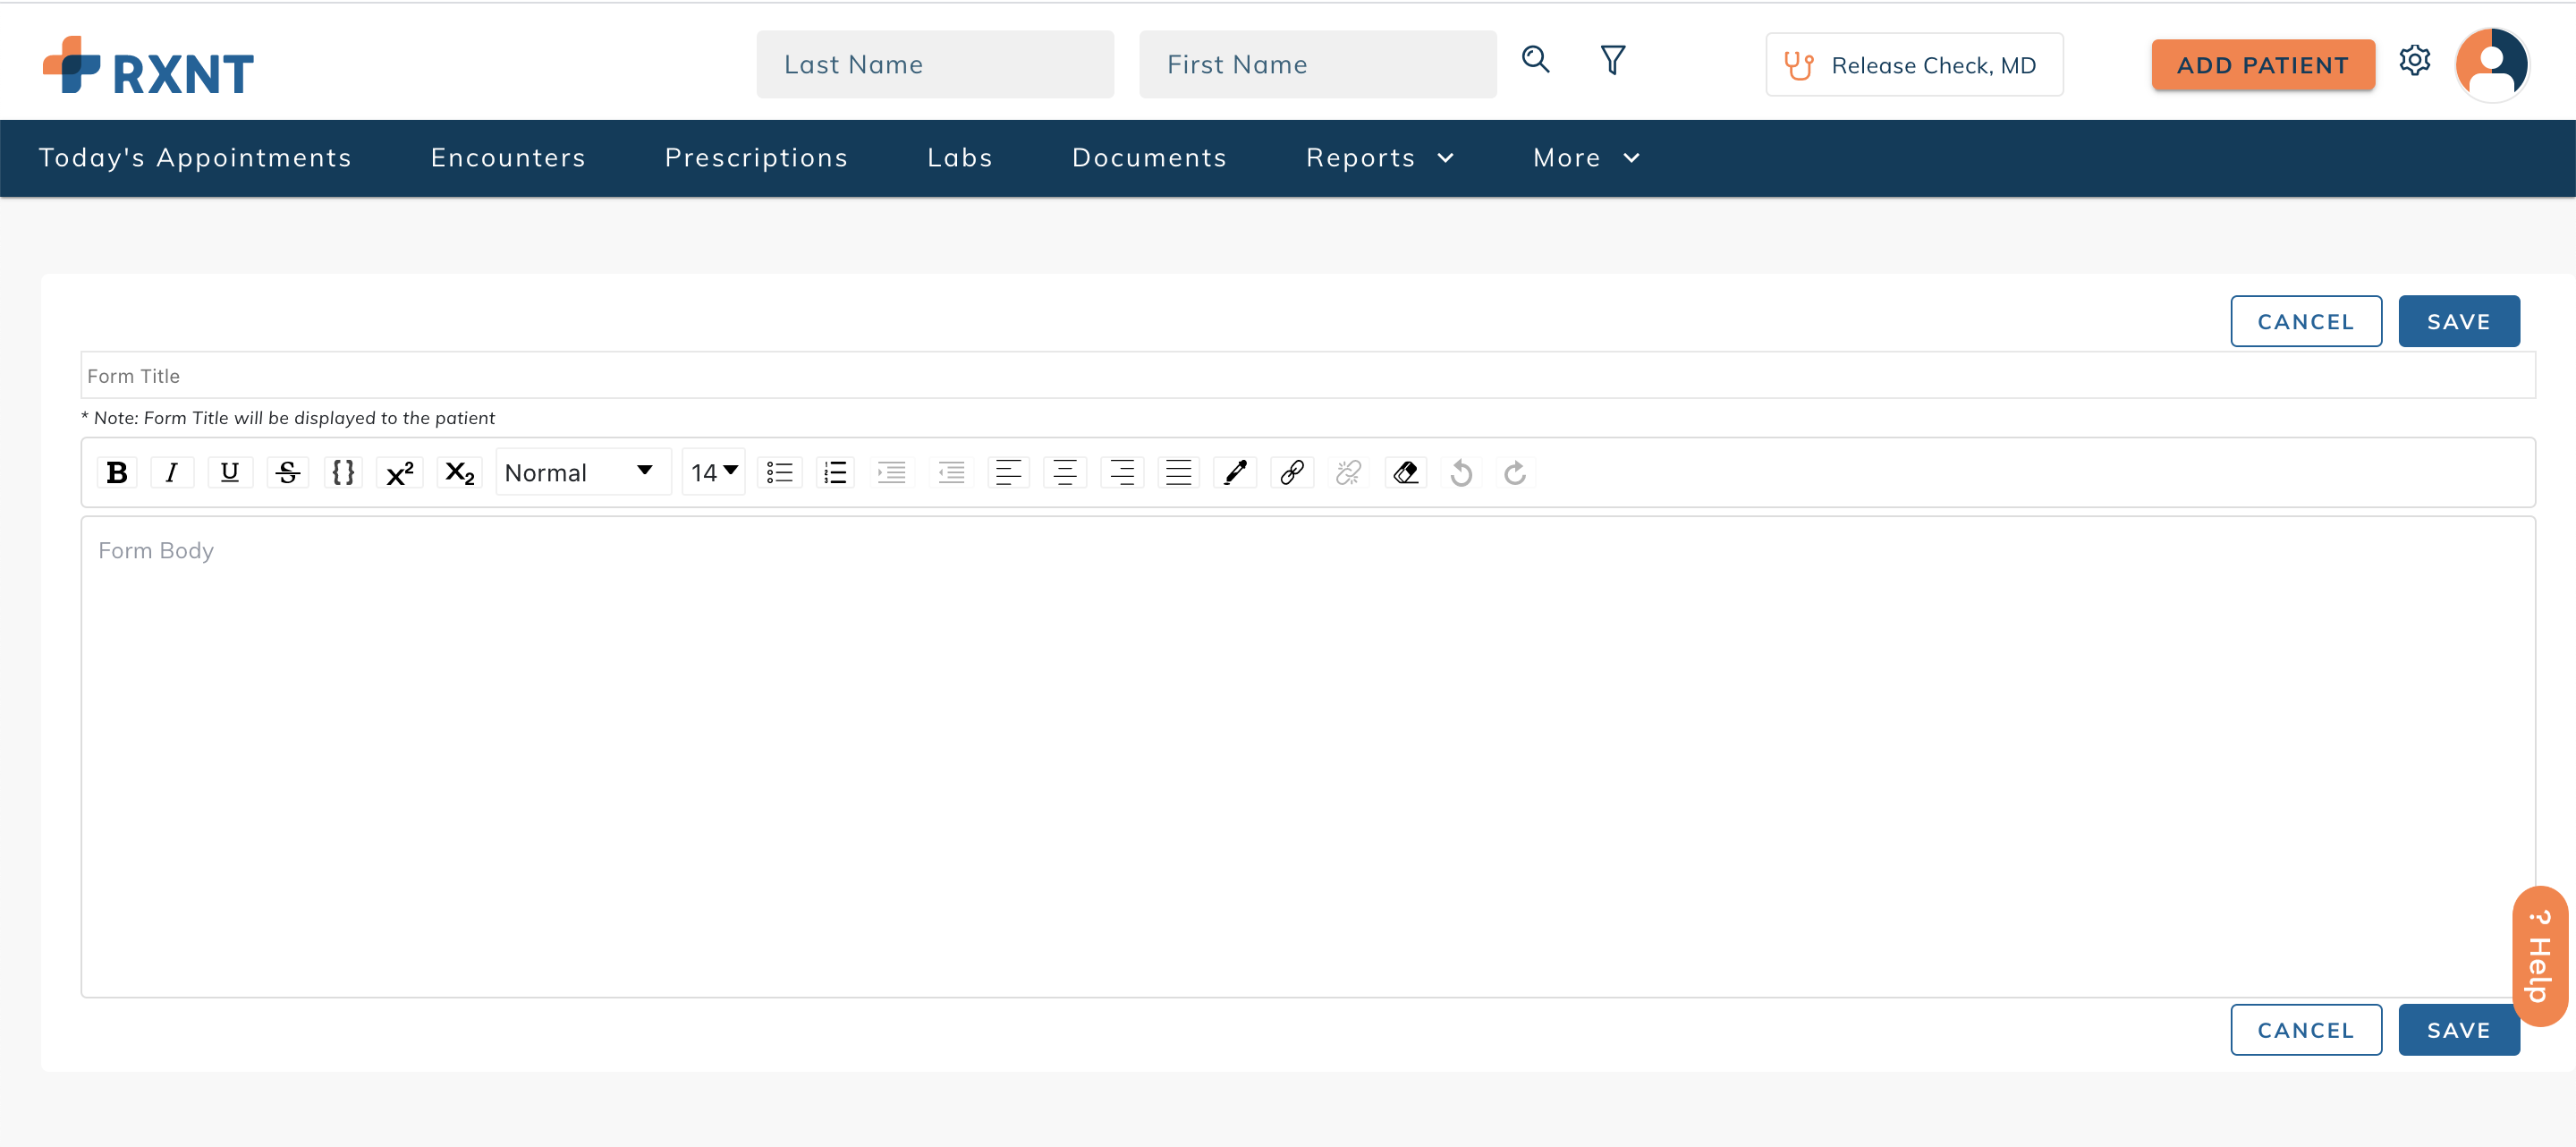
Task: Click the patient search magnifier icon
Action: point(1536,60)
